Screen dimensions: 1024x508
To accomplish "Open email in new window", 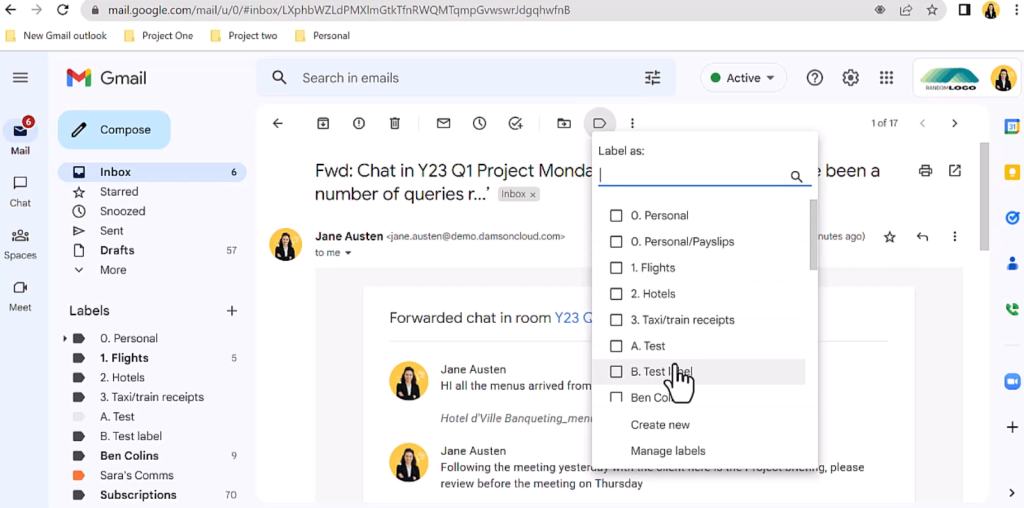I will tap(955, 171).
